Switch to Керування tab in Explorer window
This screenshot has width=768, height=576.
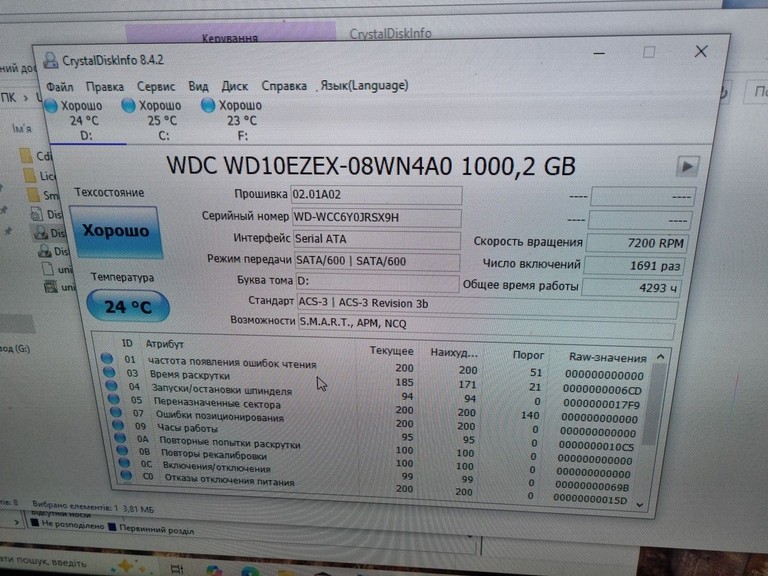(x=230, y=37)
